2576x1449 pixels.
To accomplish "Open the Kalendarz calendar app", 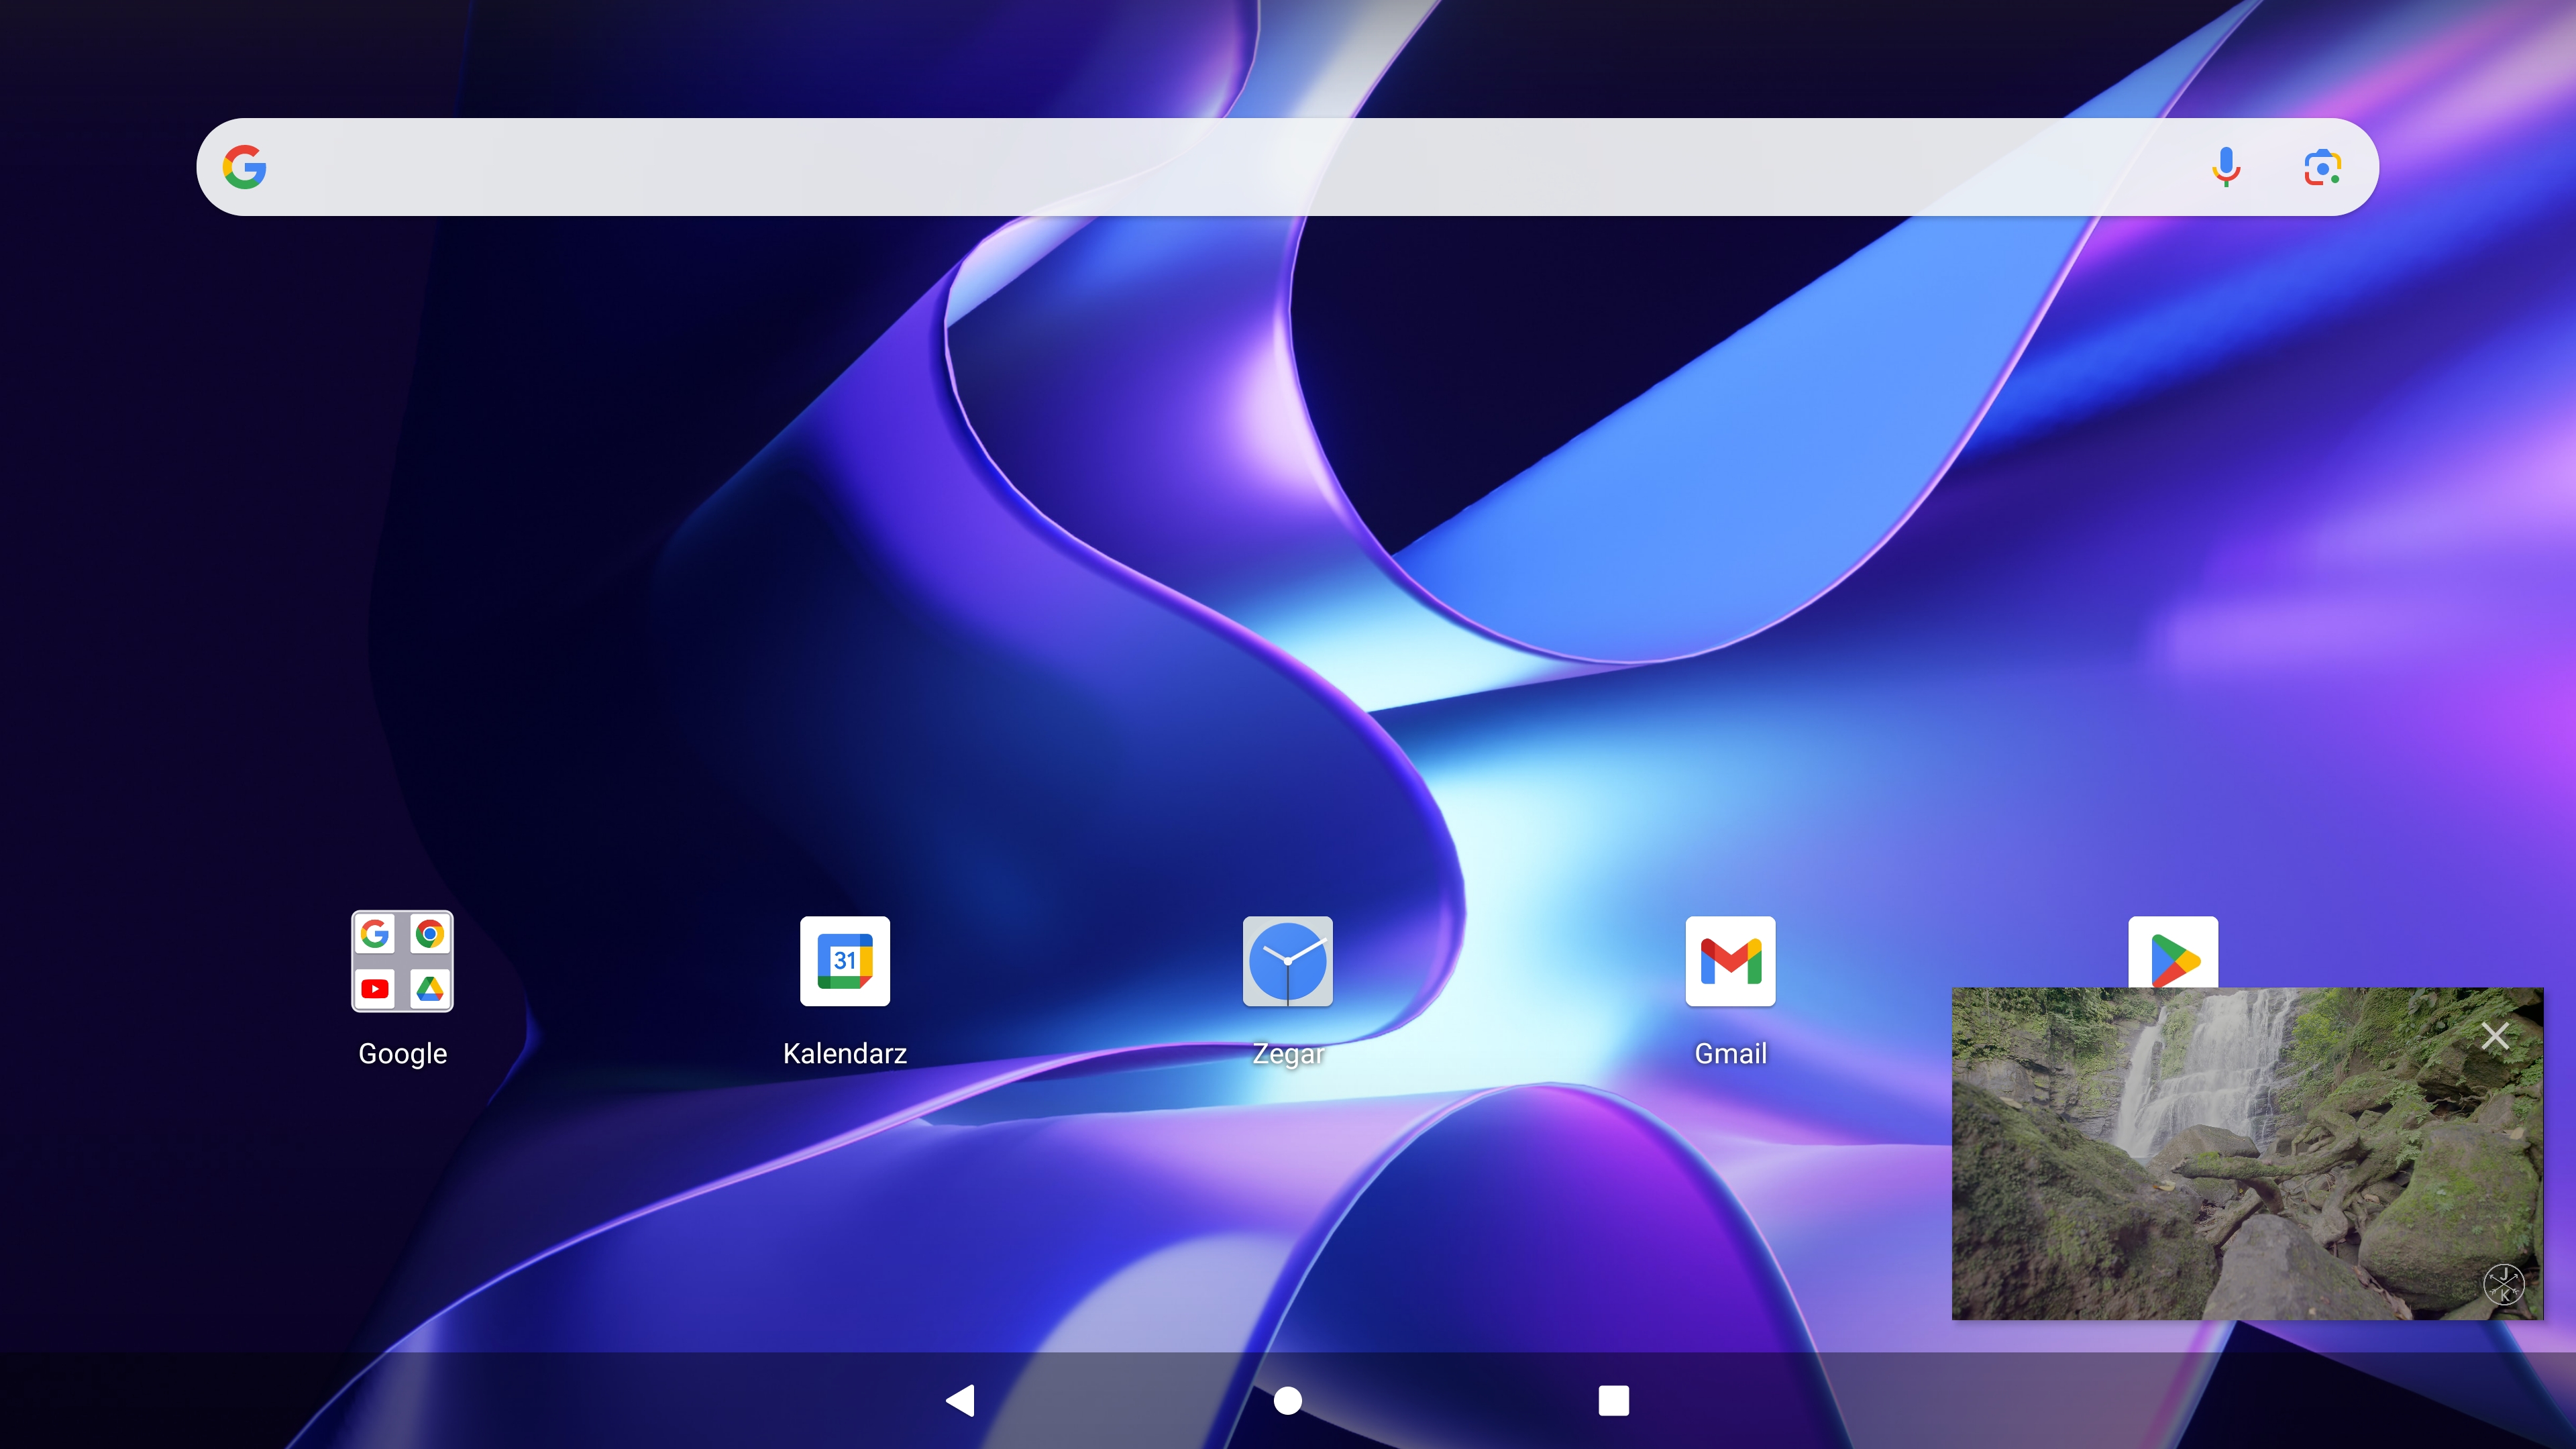I will (x=845, y=961).
